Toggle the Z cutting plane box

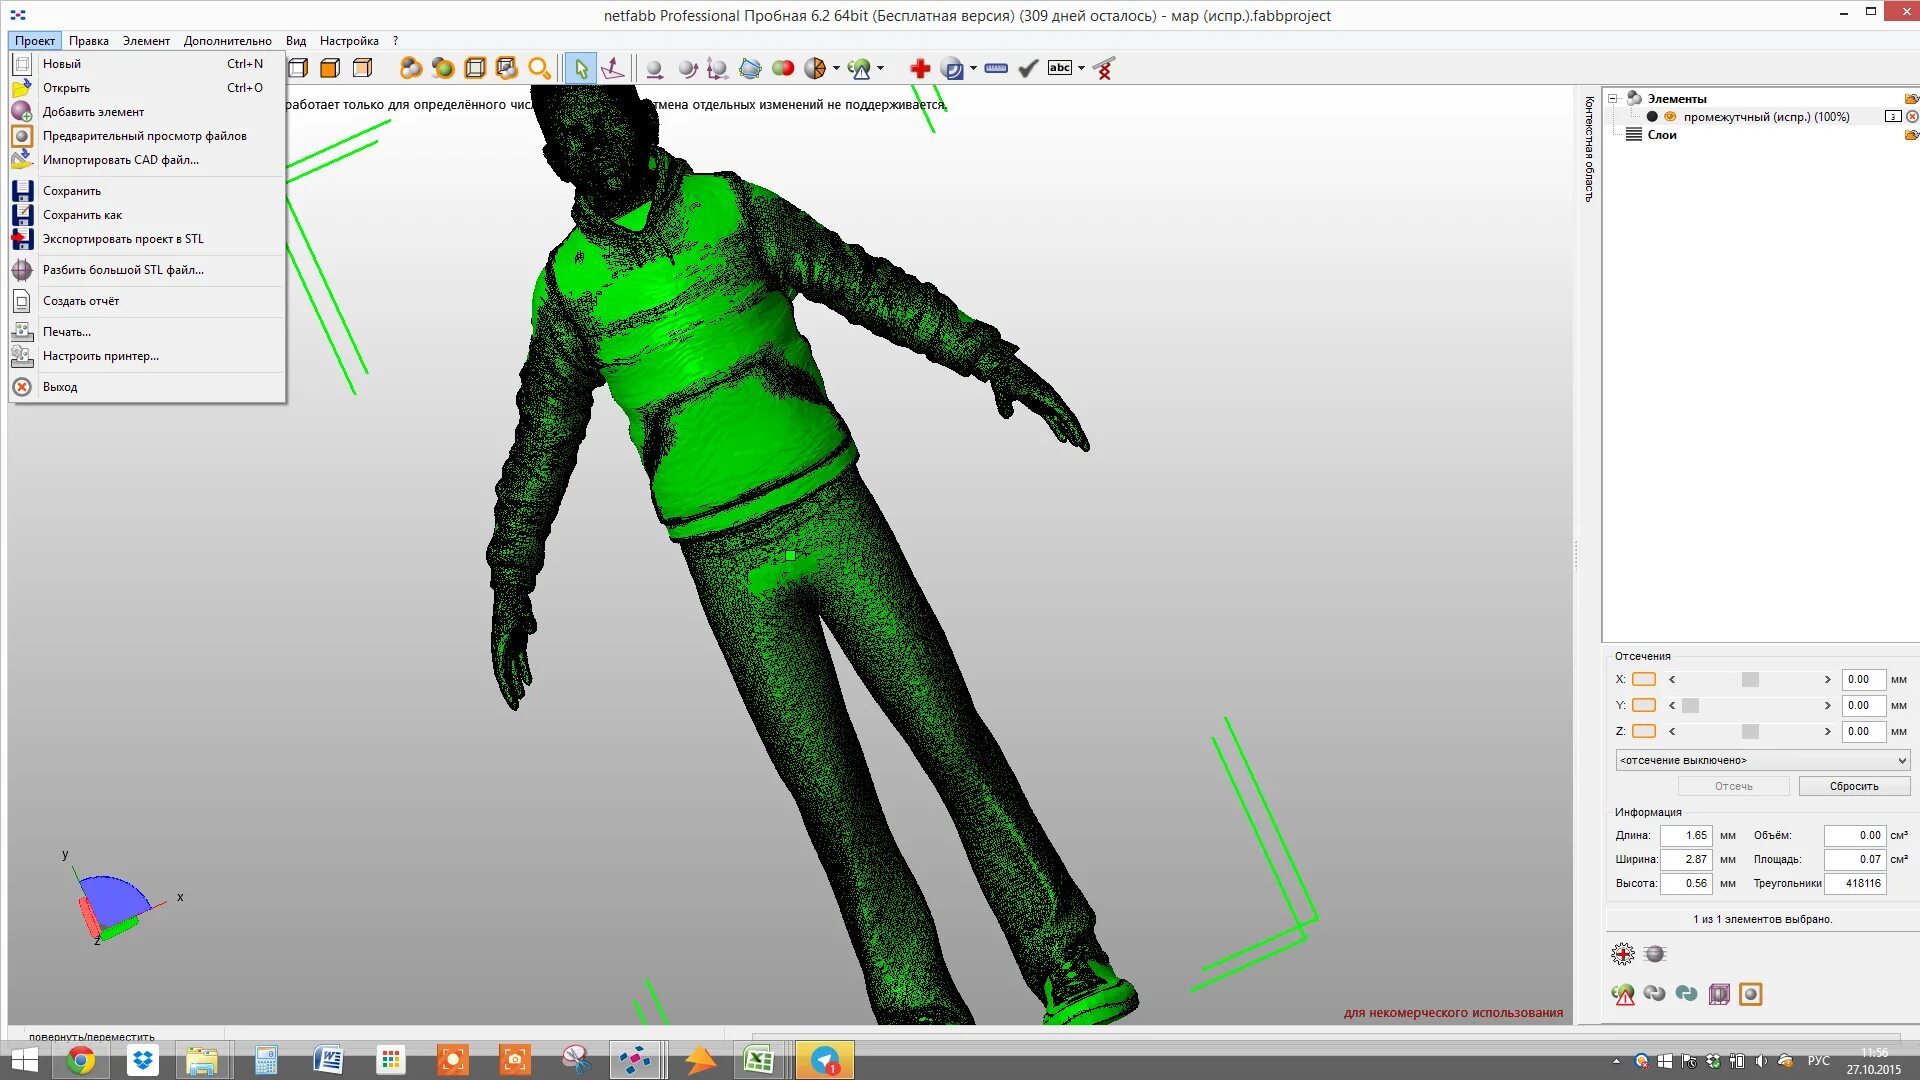1644,731
